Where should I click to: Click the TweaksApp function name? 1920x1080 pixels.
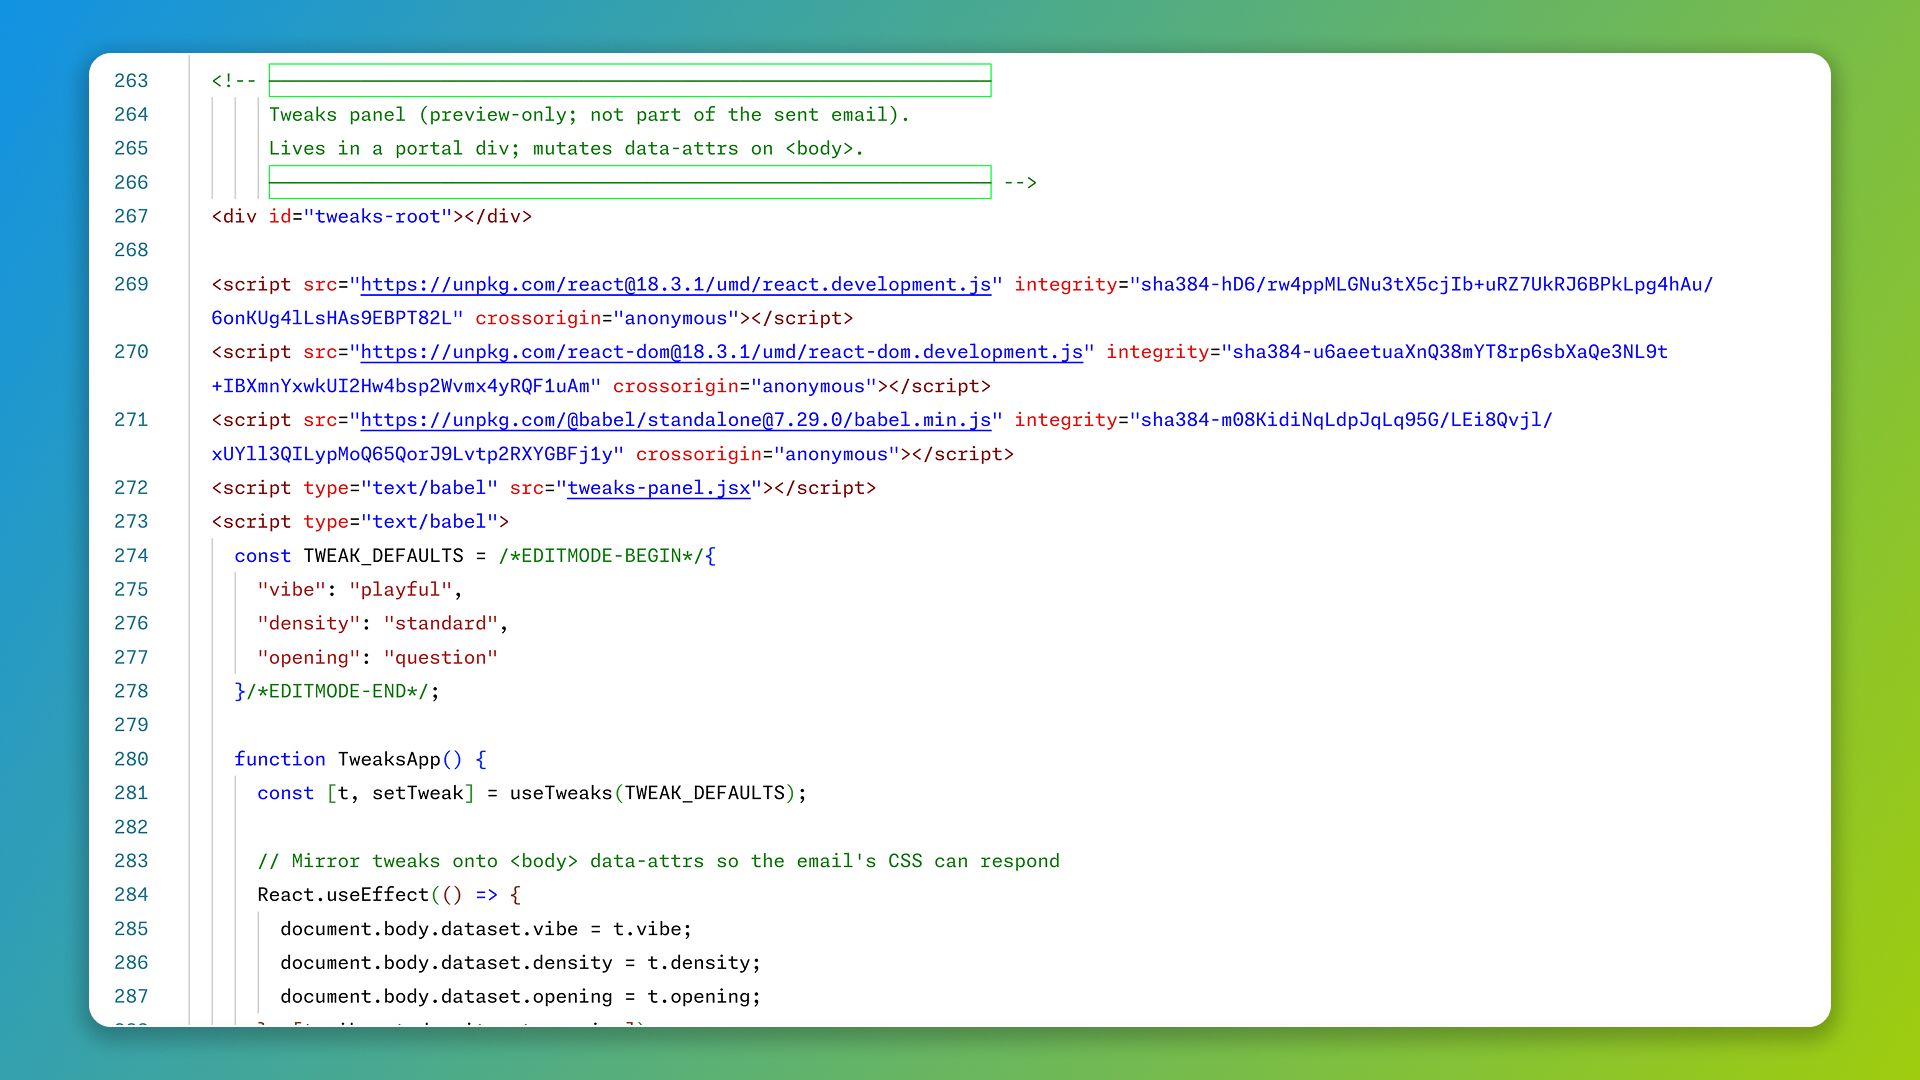click(x=389, y=759)
